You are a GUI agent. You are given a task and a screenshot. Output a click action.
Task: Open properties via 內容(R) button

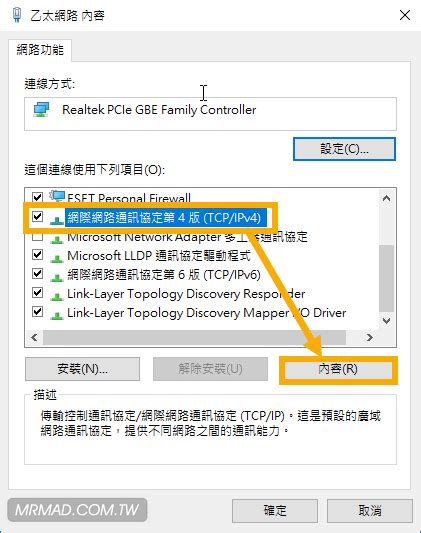pyautogui.click(x=338, y=369)
